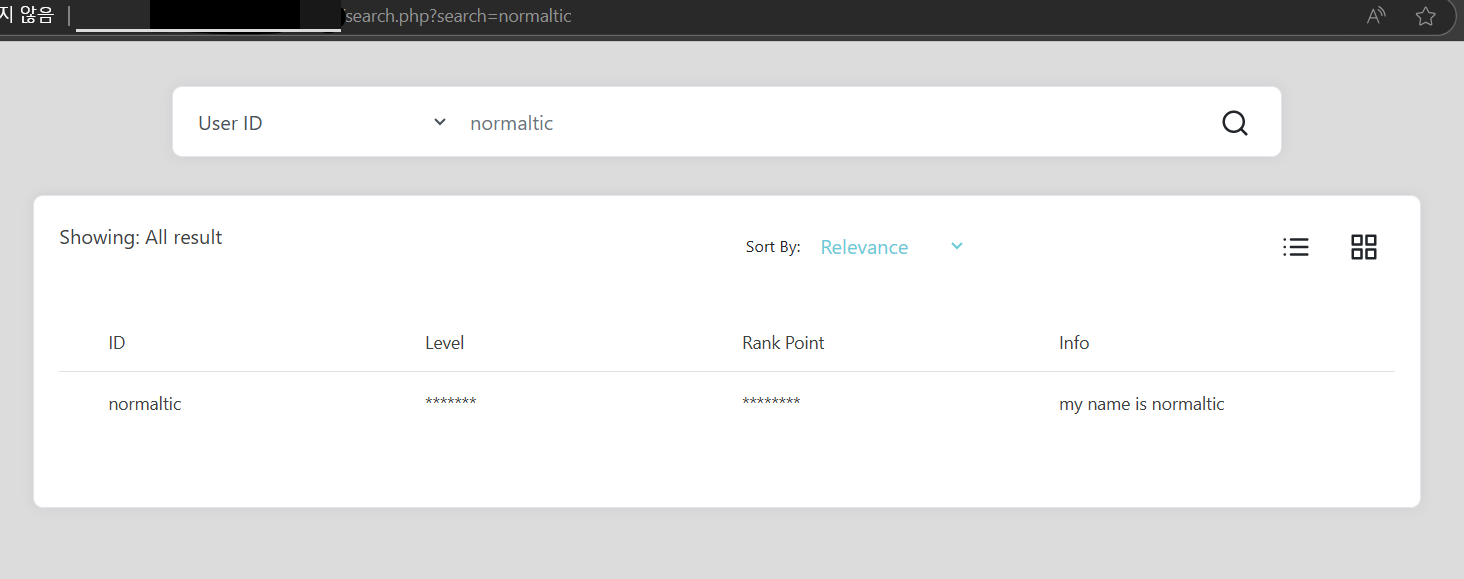Screen dimensions: 1464x579
Task: Click the magnifying glass search icon
Action: [1234, 122]
